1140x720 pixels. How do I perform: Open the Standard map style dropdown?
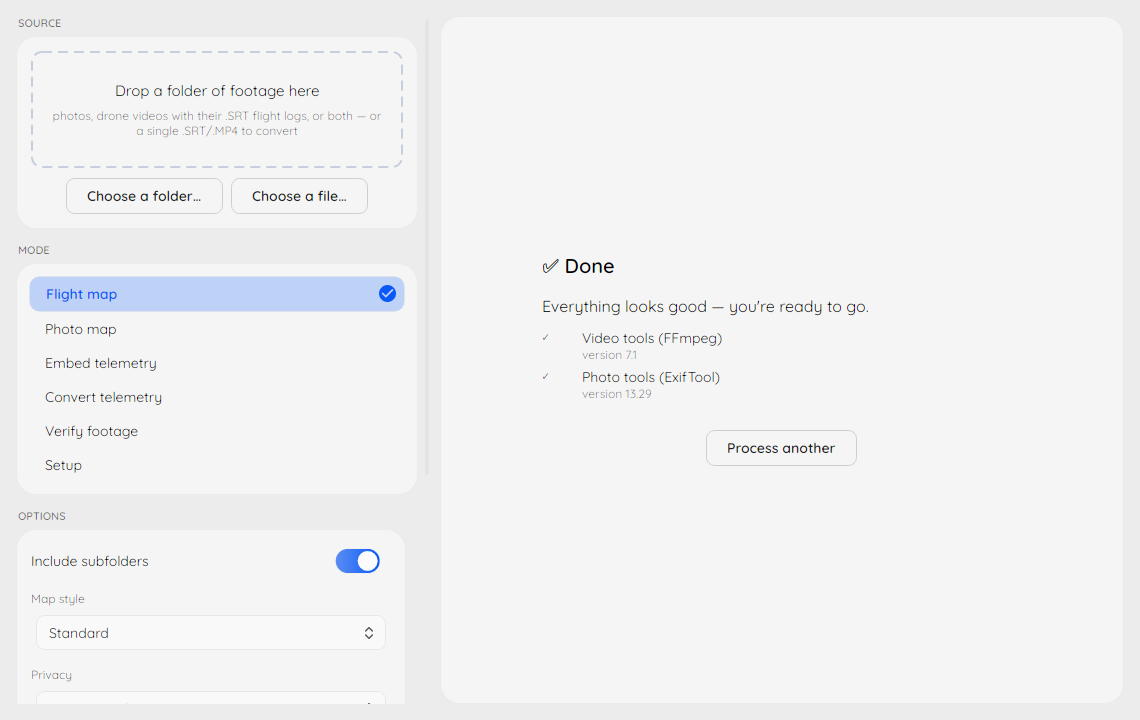point(211,633)
